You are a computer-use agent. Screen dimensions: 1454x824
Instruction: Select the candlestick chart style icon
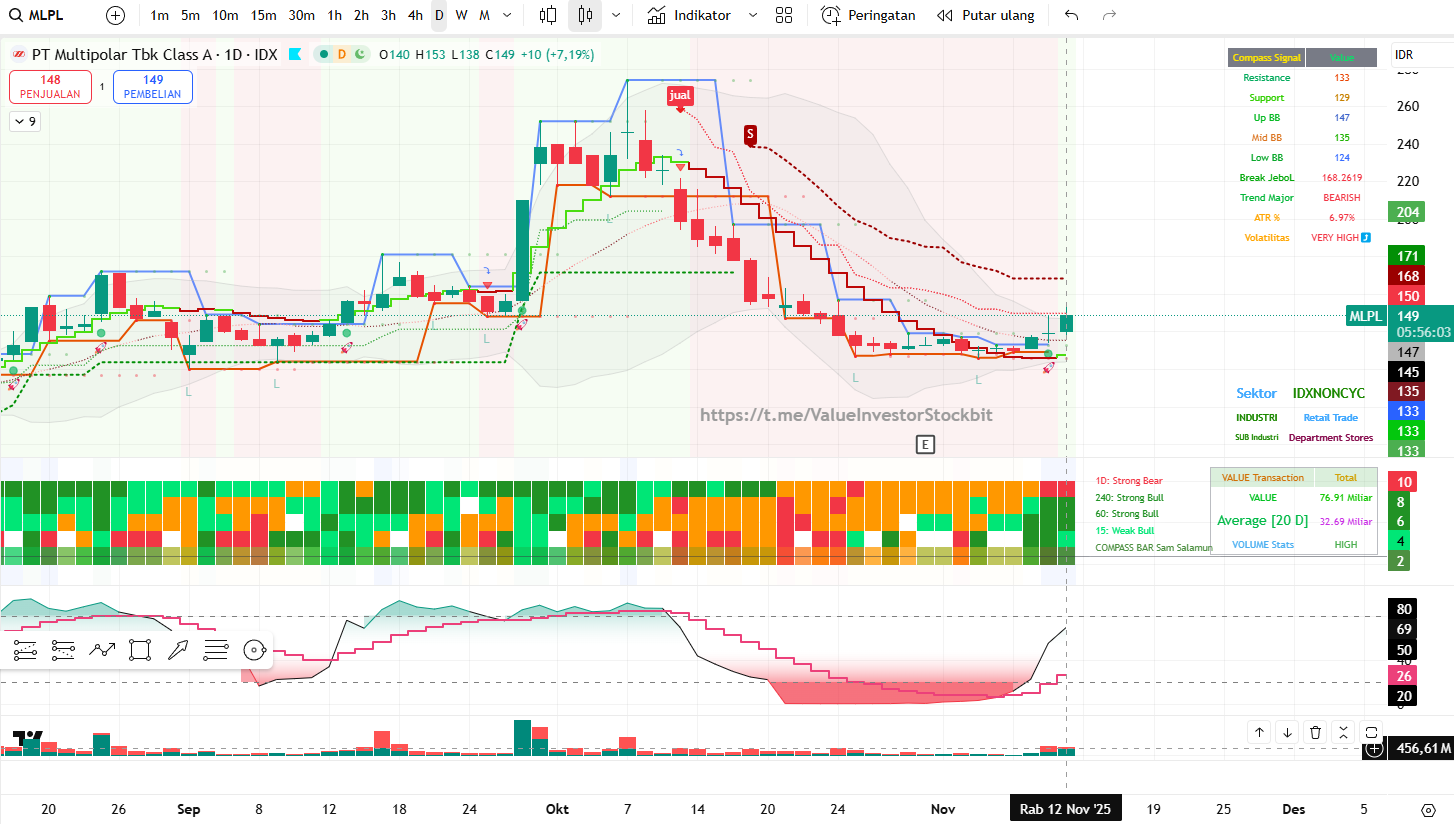585,15
